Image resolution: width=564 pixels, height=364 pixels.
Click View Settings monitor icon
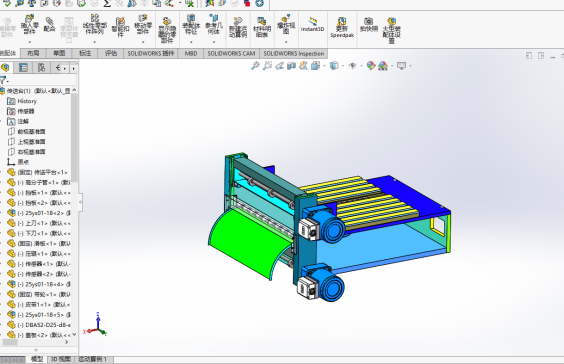tap(401, 65)
